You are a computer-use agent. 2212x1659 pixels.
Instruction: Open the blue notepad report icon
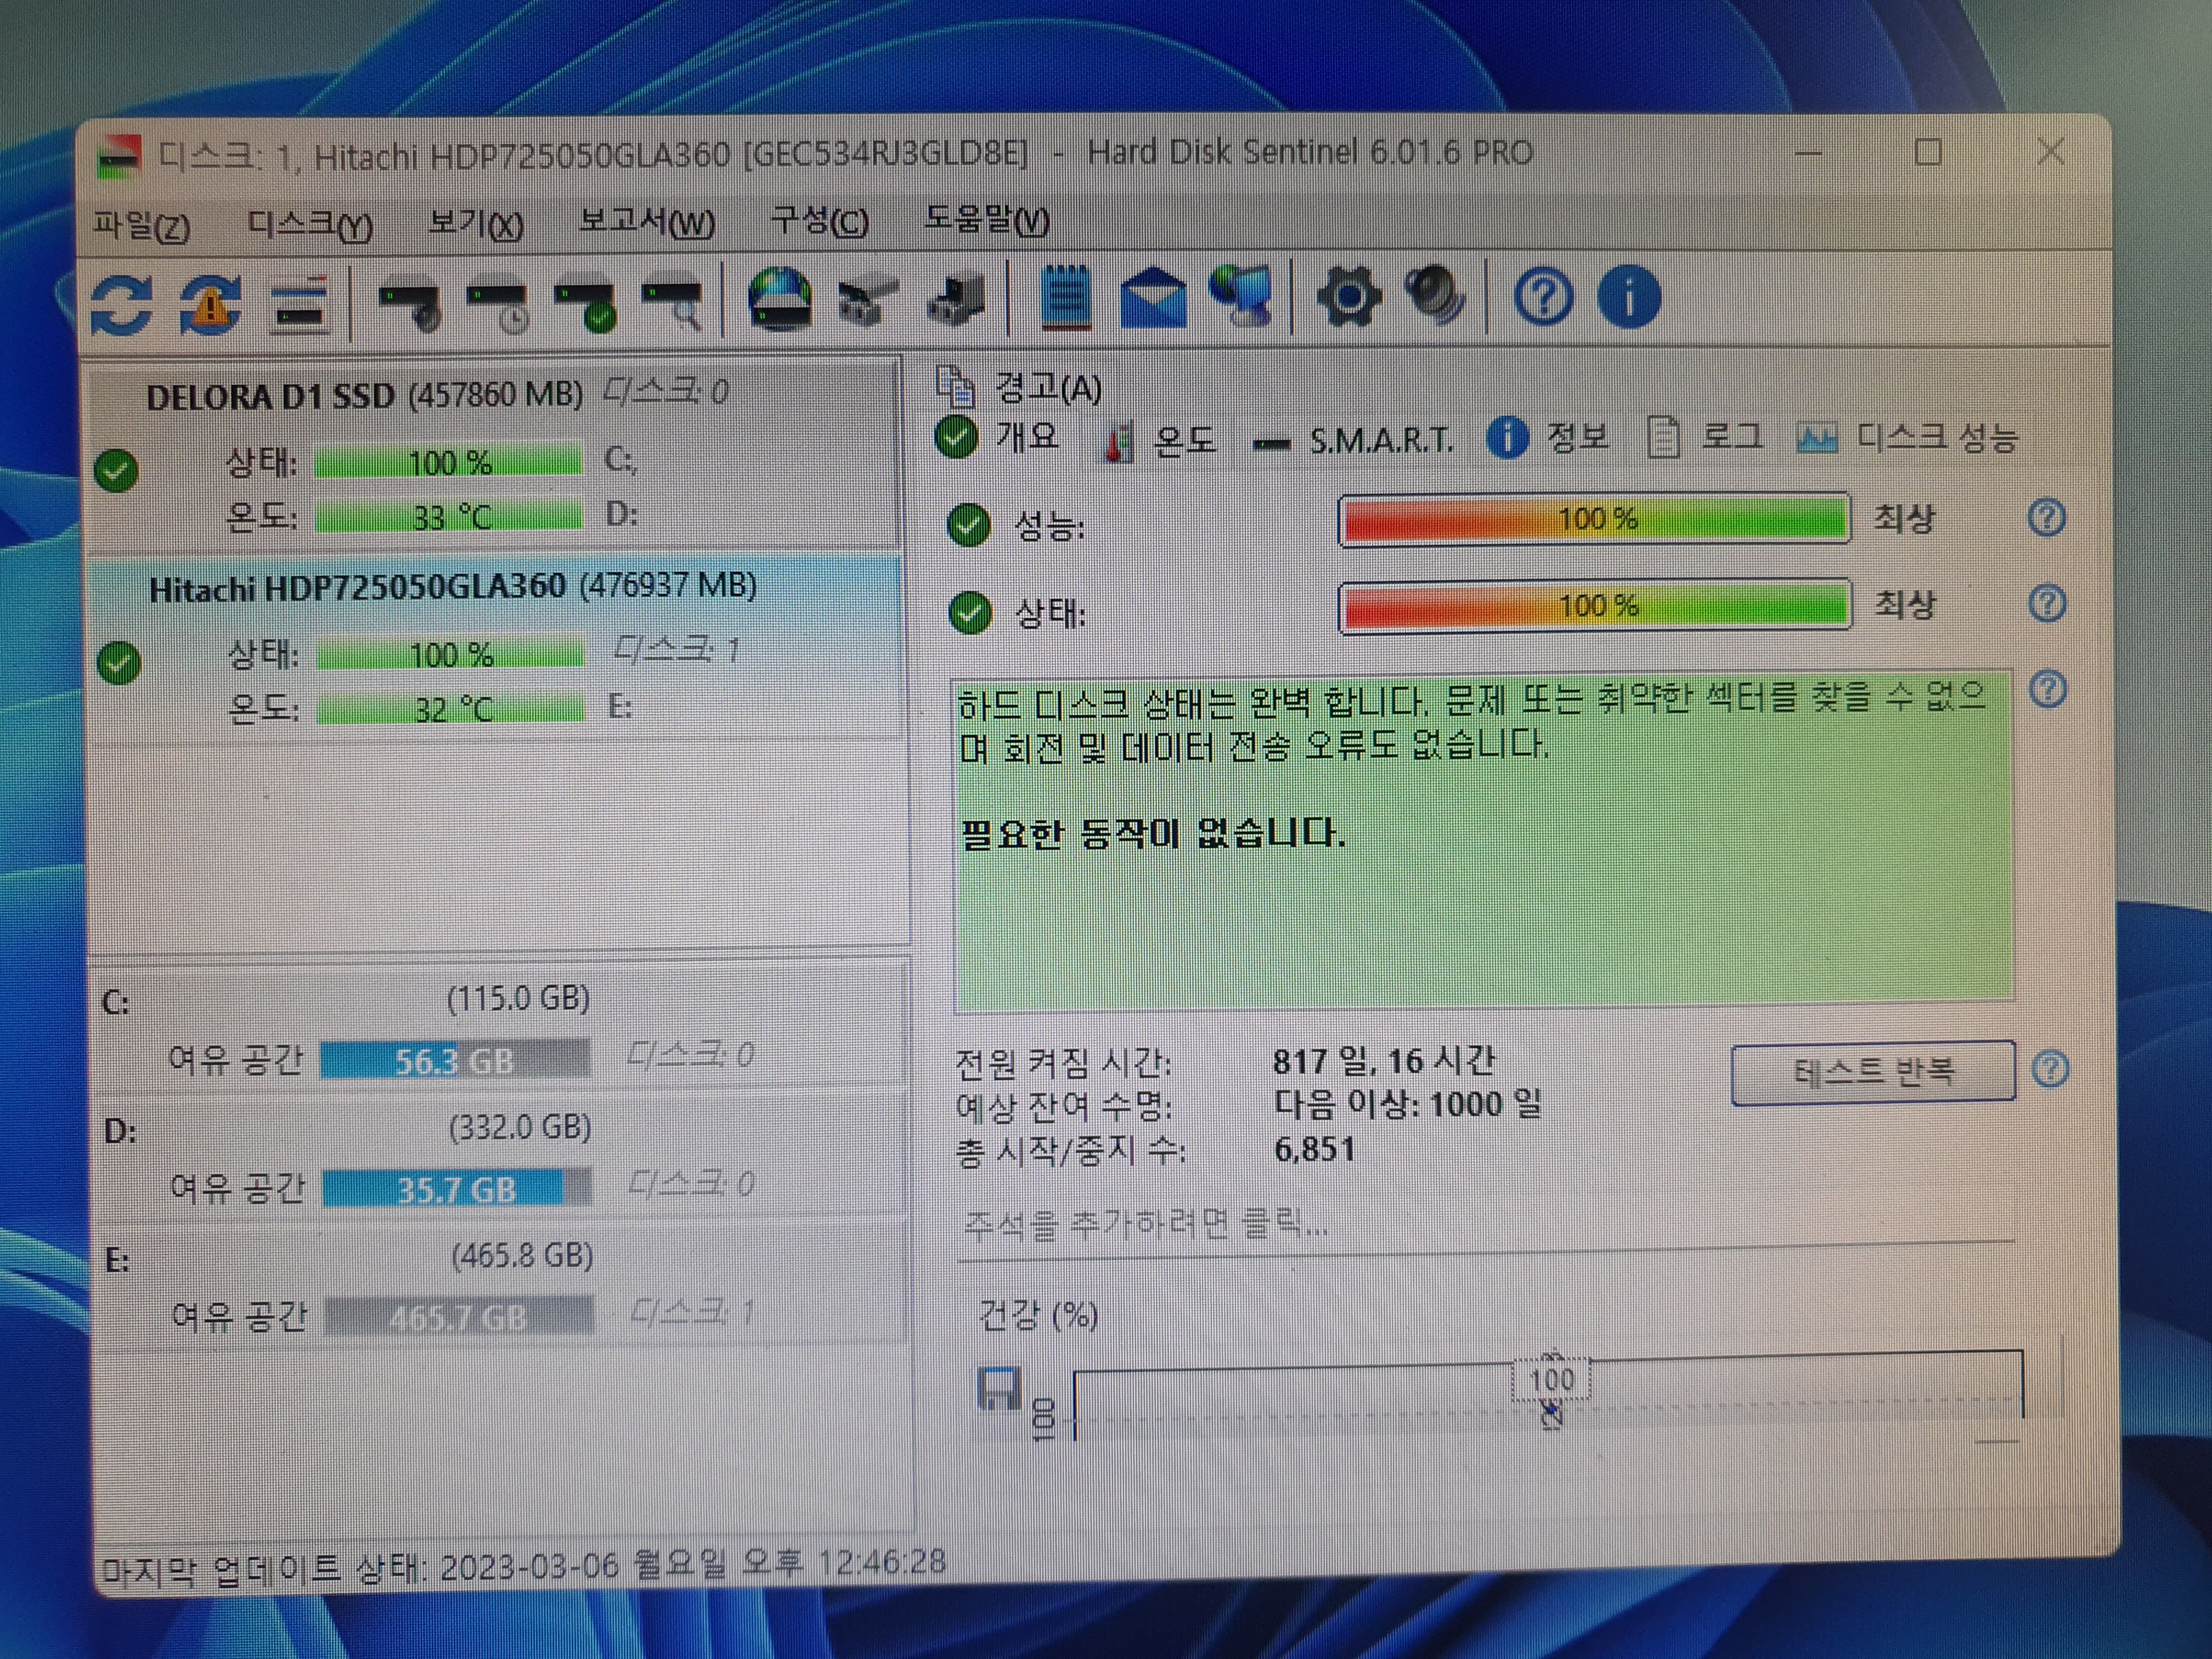point(1066,297)
